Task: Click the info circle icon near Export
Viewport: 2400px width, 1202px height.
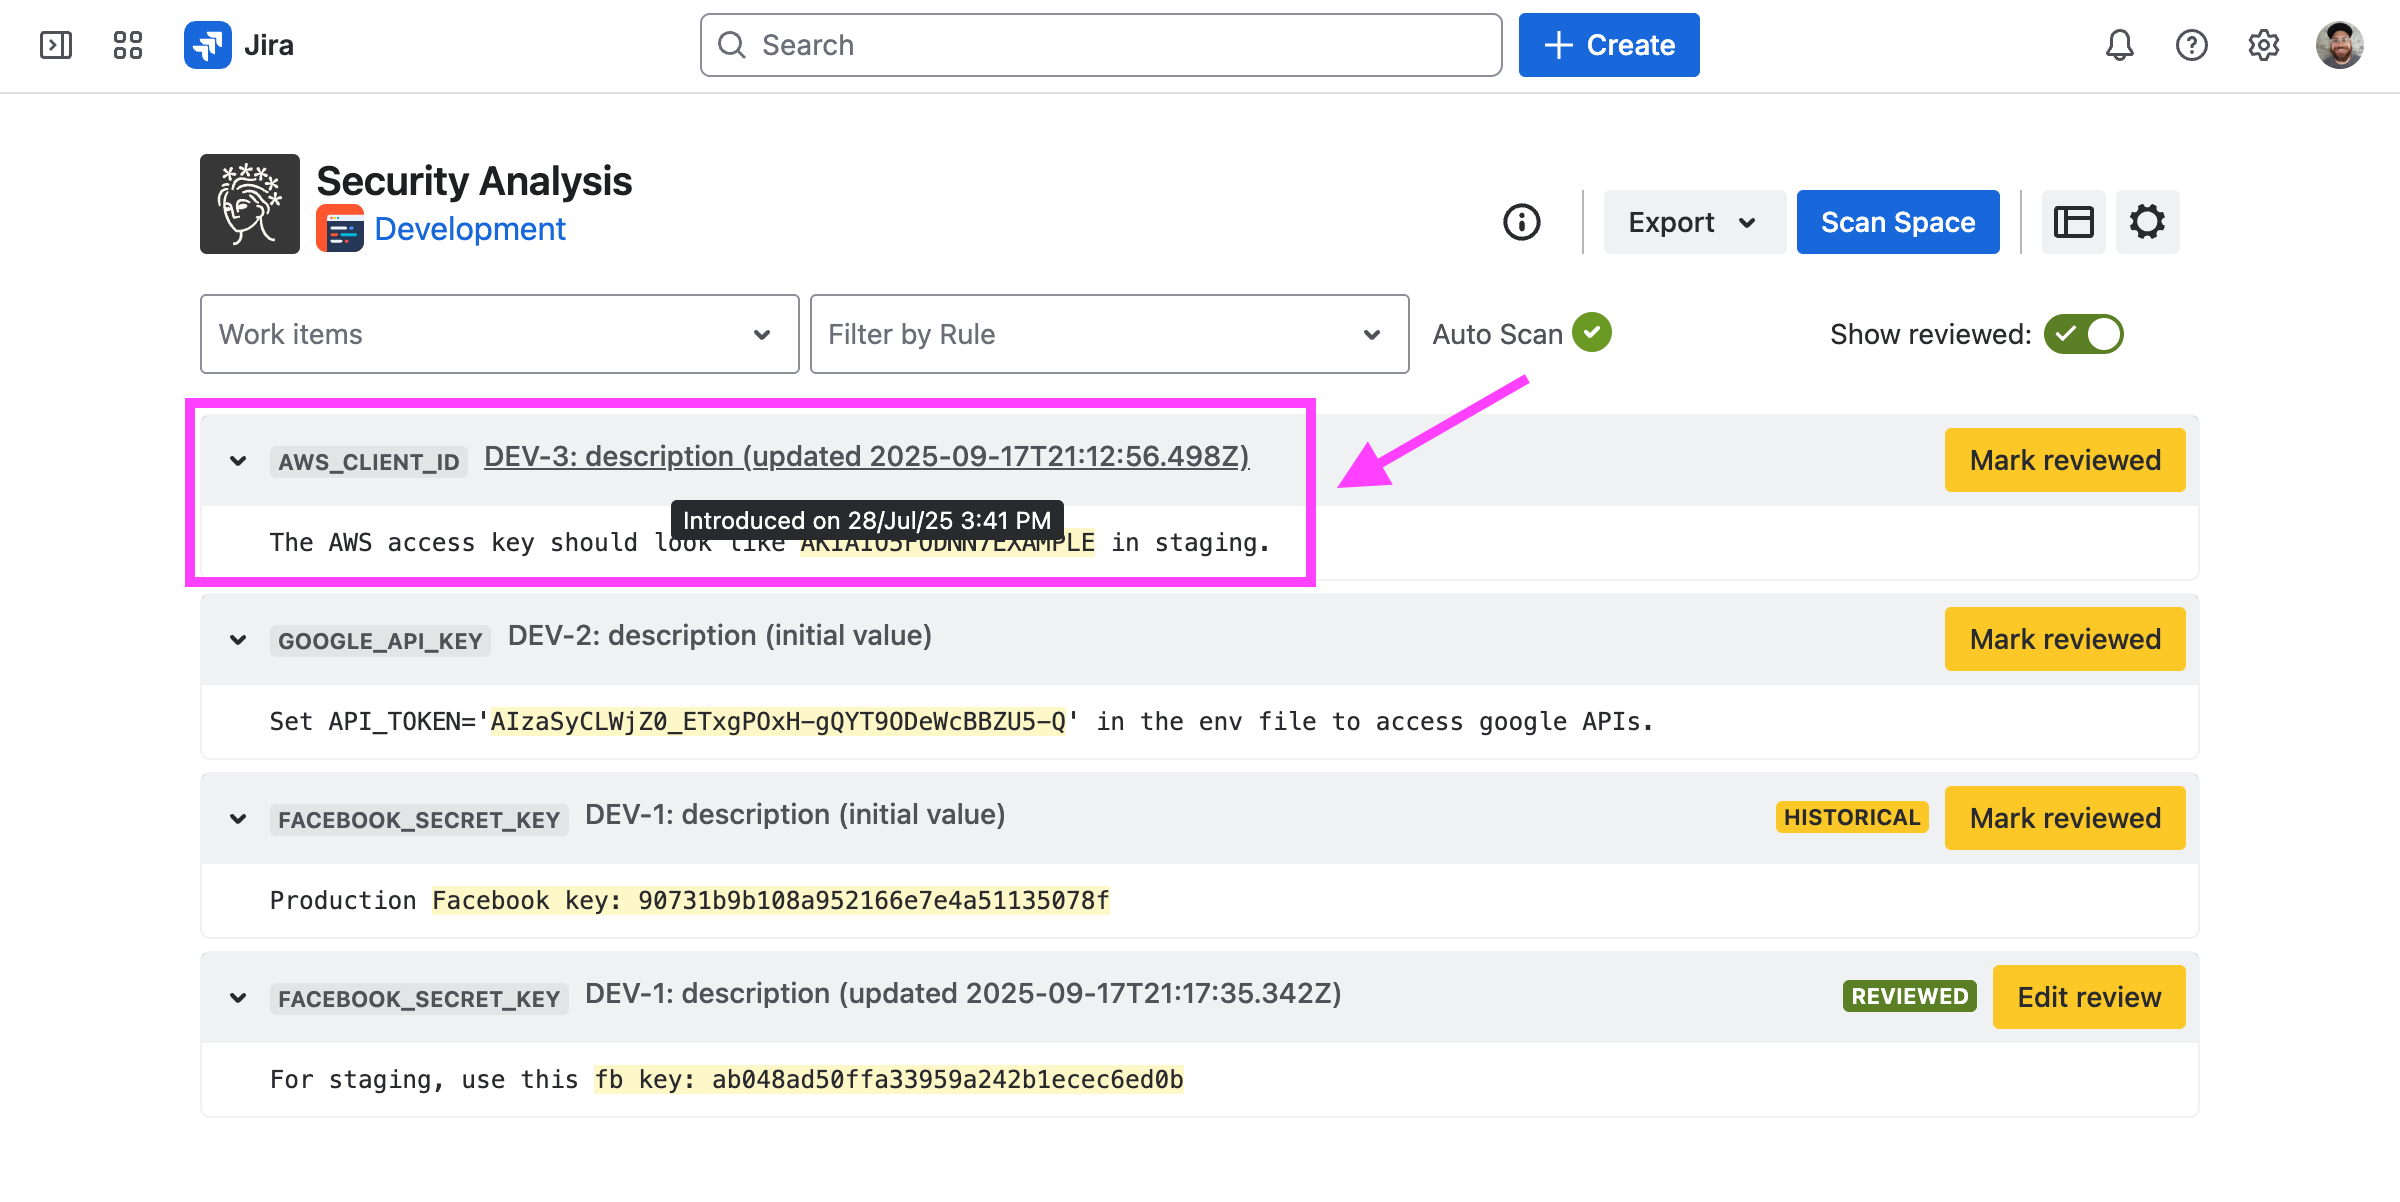Action: click(x=1521, y=222)
